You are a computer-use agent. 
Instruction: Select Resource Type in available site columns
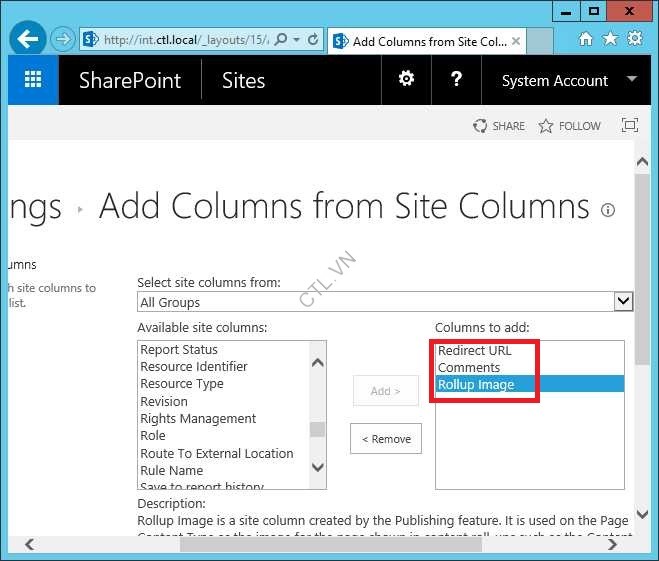point(182,384)
